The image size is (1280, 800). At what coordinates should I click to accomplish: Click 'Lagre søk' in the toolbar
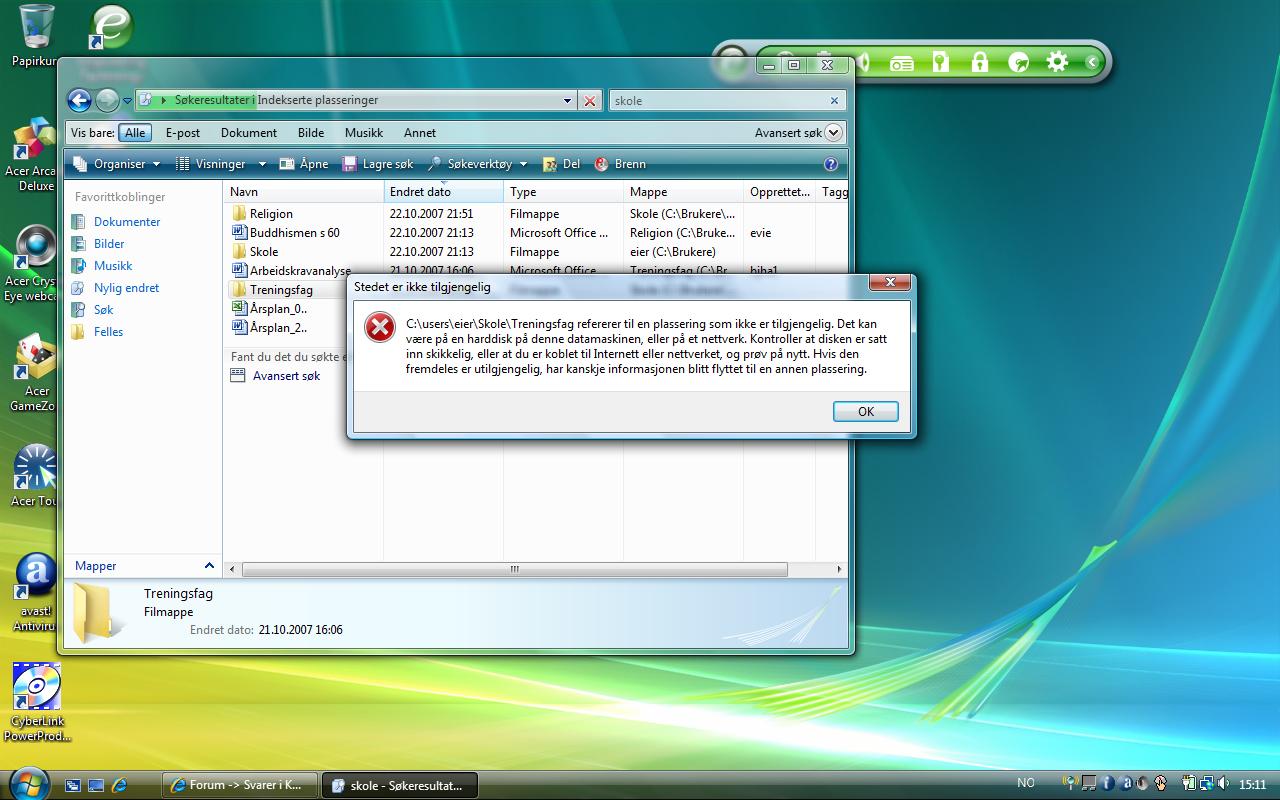377,164
